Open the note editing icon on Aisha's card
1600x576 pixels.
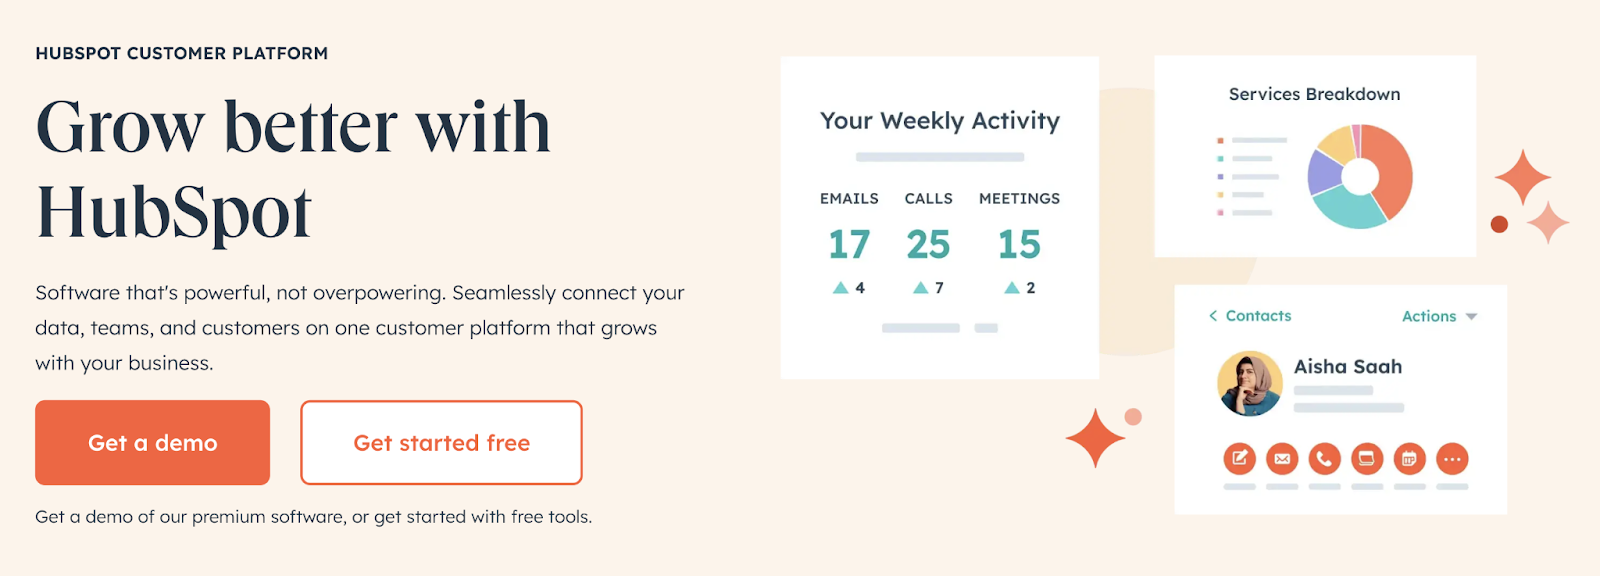(1240, 459)
